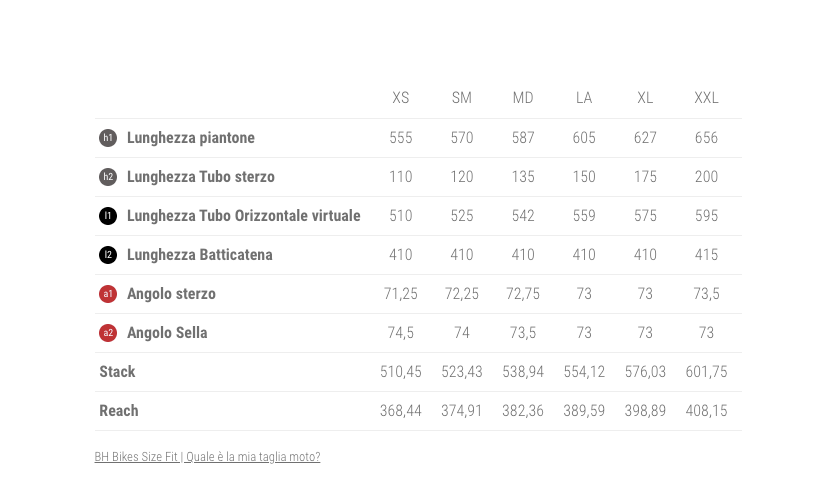817x479 pixels.
Task: Click the red a2 seat angle badge
Action: [x=108, y=334]
